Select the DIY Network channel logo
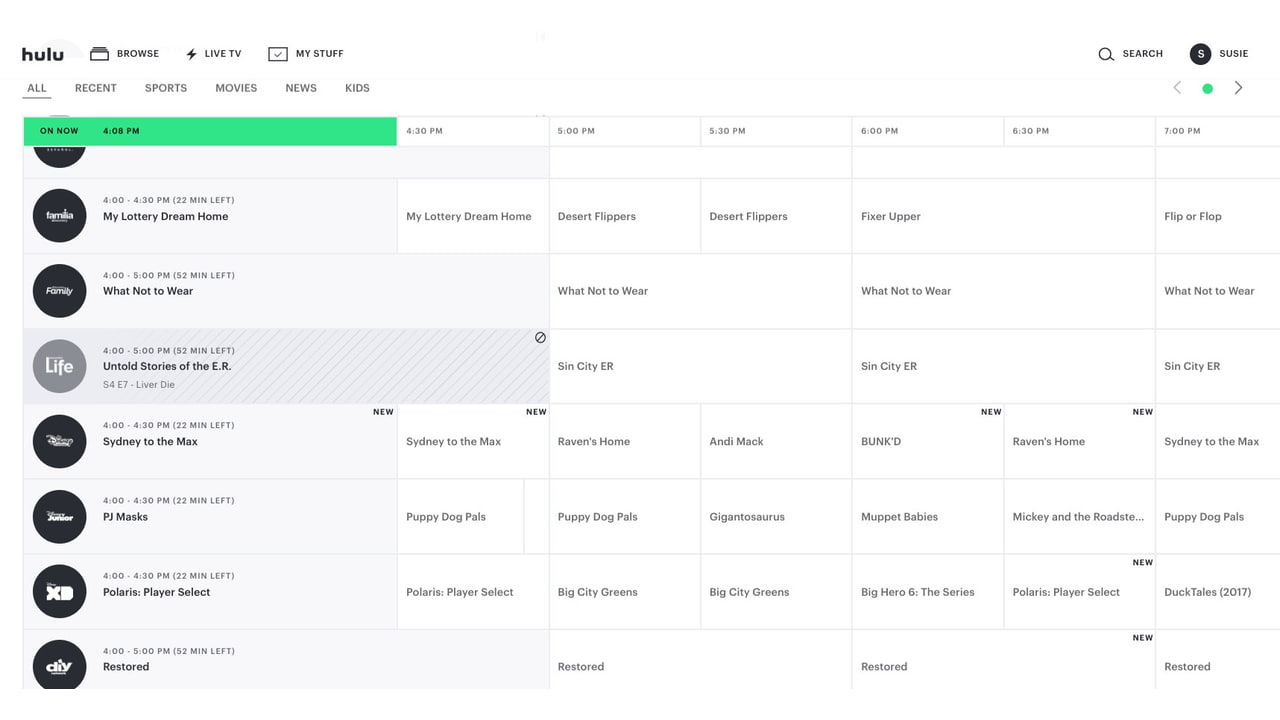 point(59,665)
